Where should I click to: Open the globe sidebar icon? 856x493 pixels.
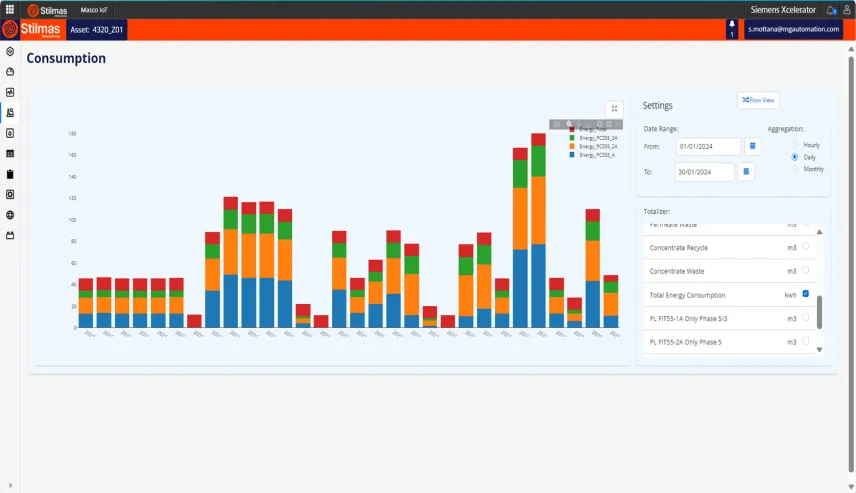(10, 215)
